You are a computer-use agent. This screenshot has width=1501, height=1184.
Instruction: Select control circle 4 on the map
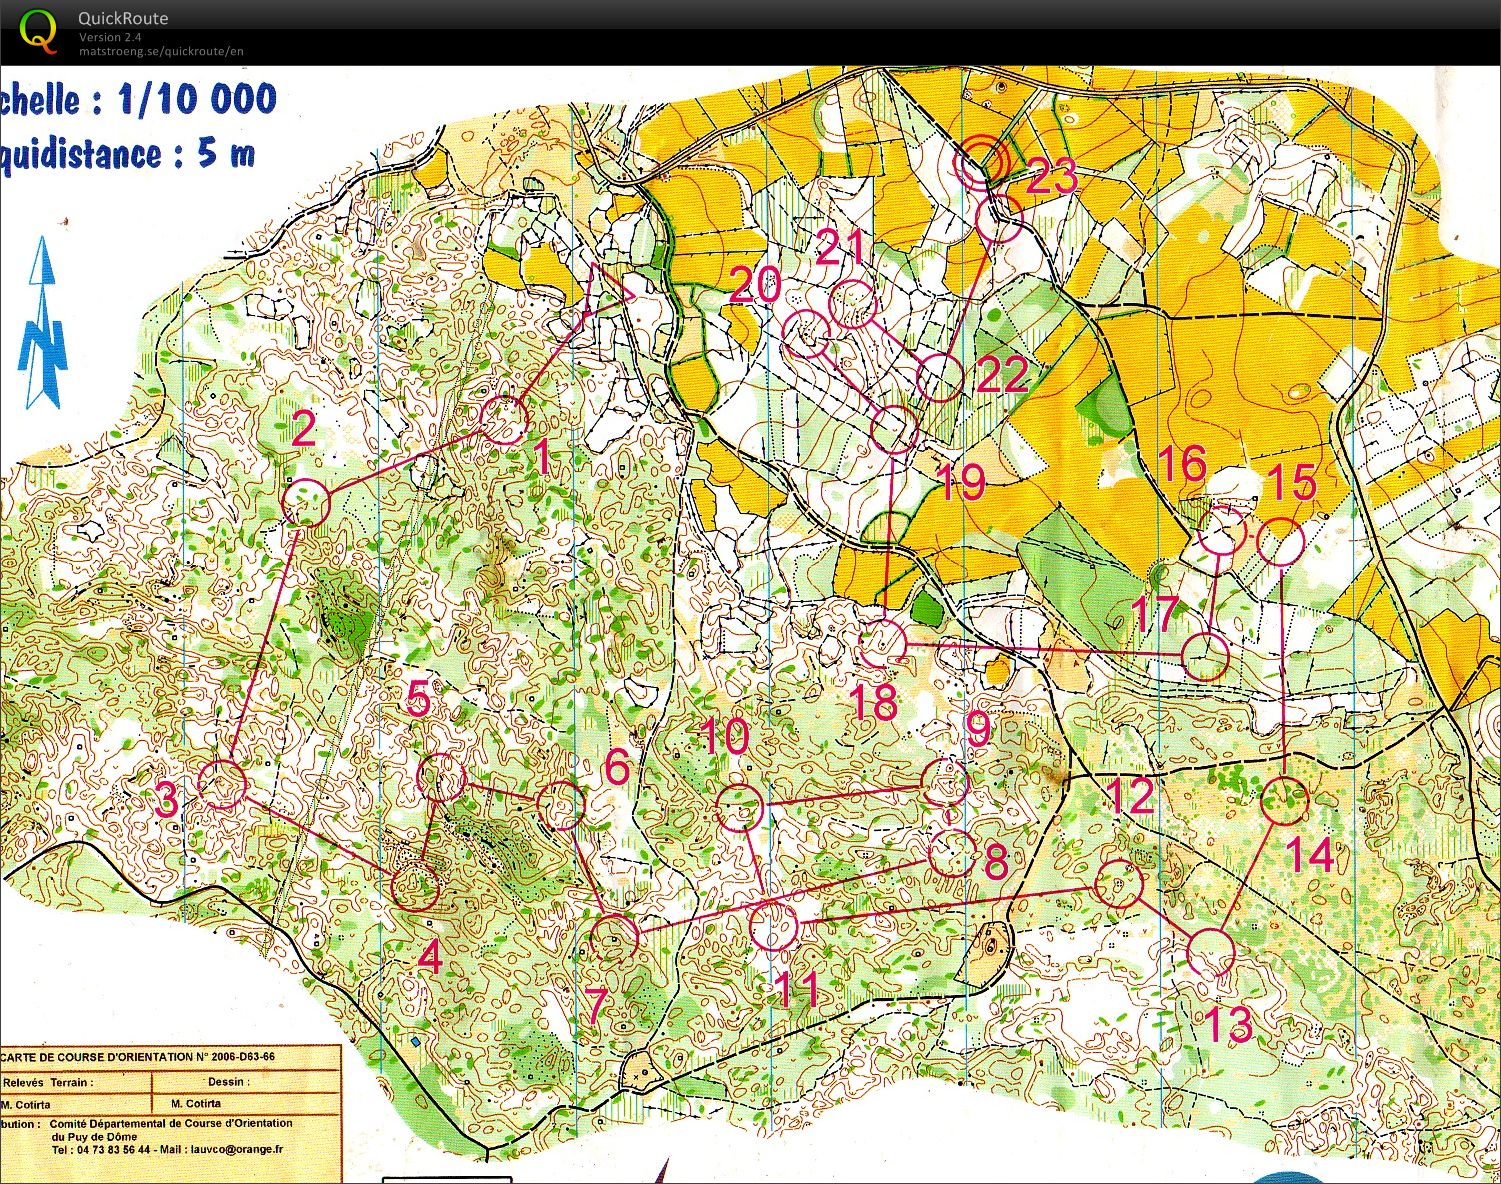pos(415,887)
